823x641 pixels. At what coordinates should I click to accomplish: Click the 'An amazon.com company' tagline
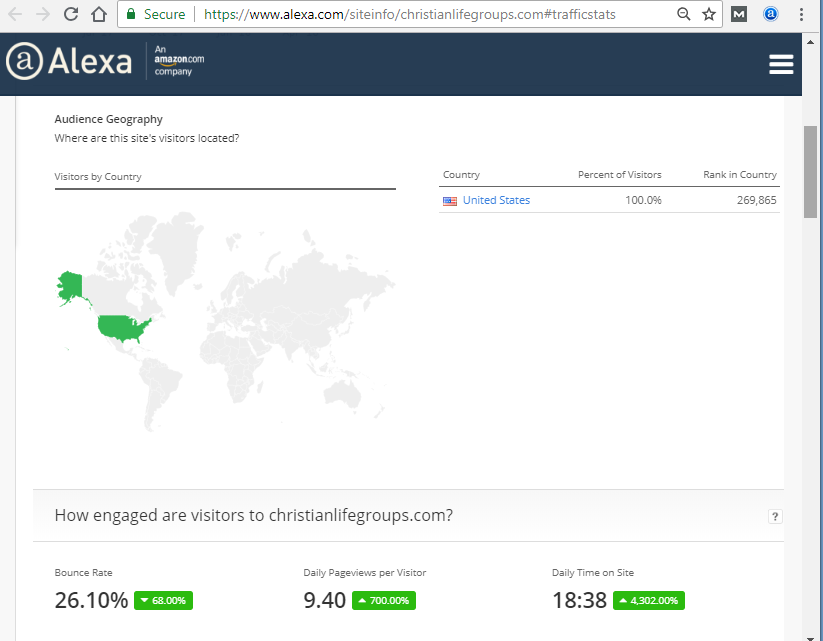coord(179,60)
